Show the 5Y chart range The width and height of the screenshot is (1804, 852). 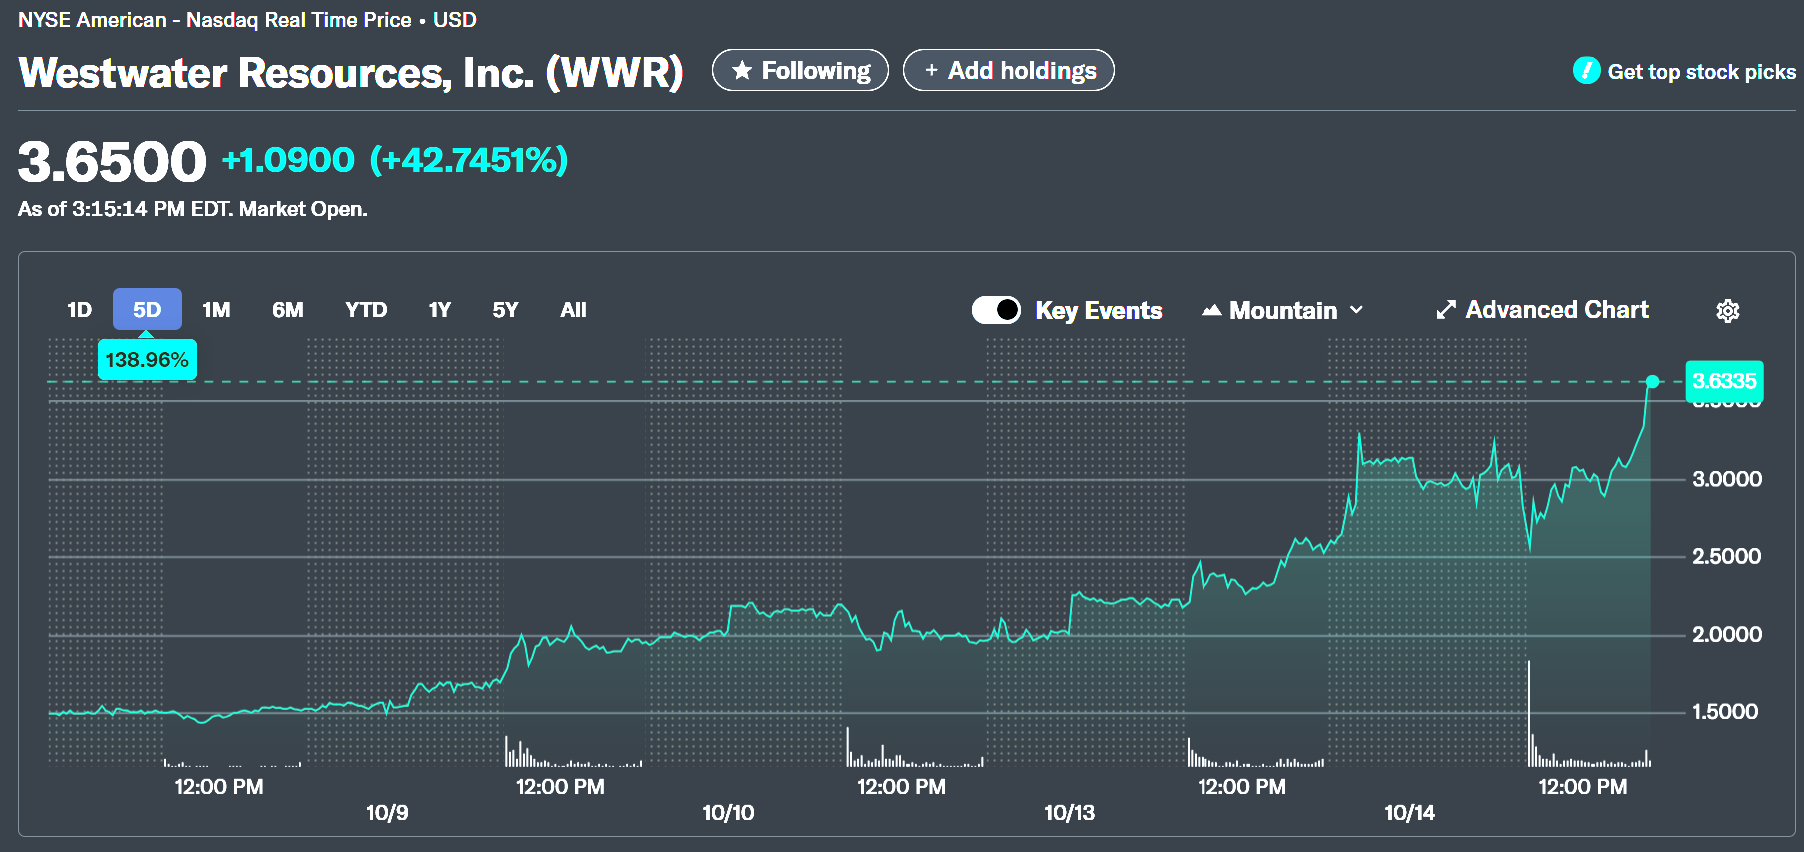click(x=505, y=310)
